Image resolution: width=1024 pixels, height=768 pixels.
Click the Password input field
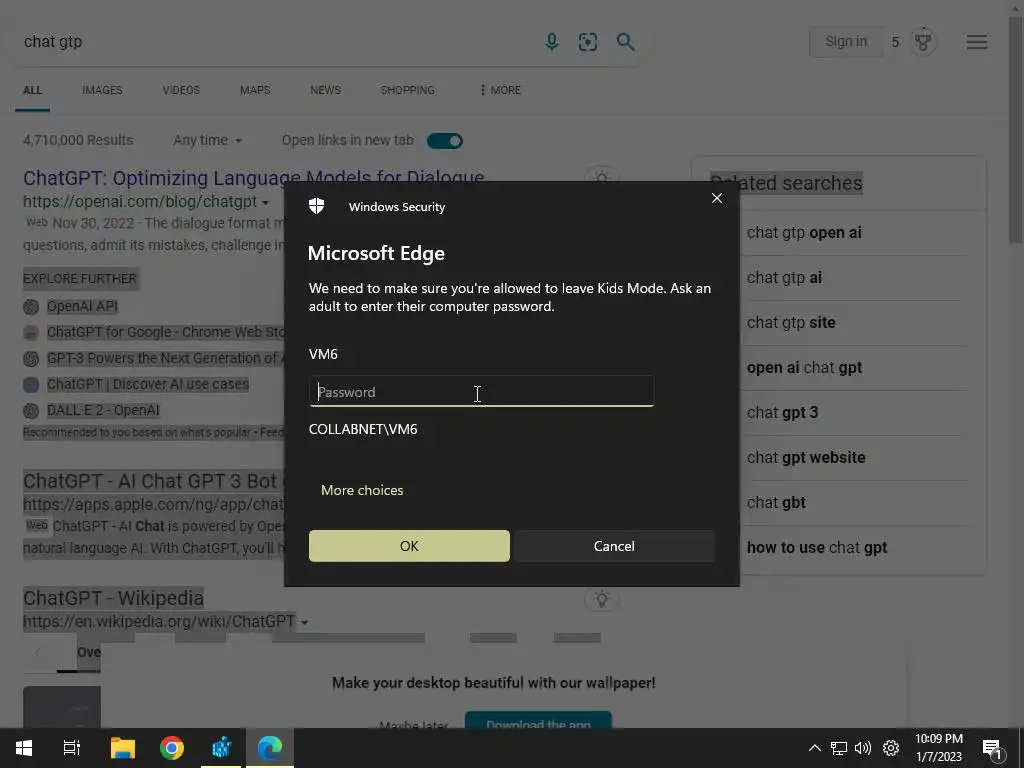(481, 392)
